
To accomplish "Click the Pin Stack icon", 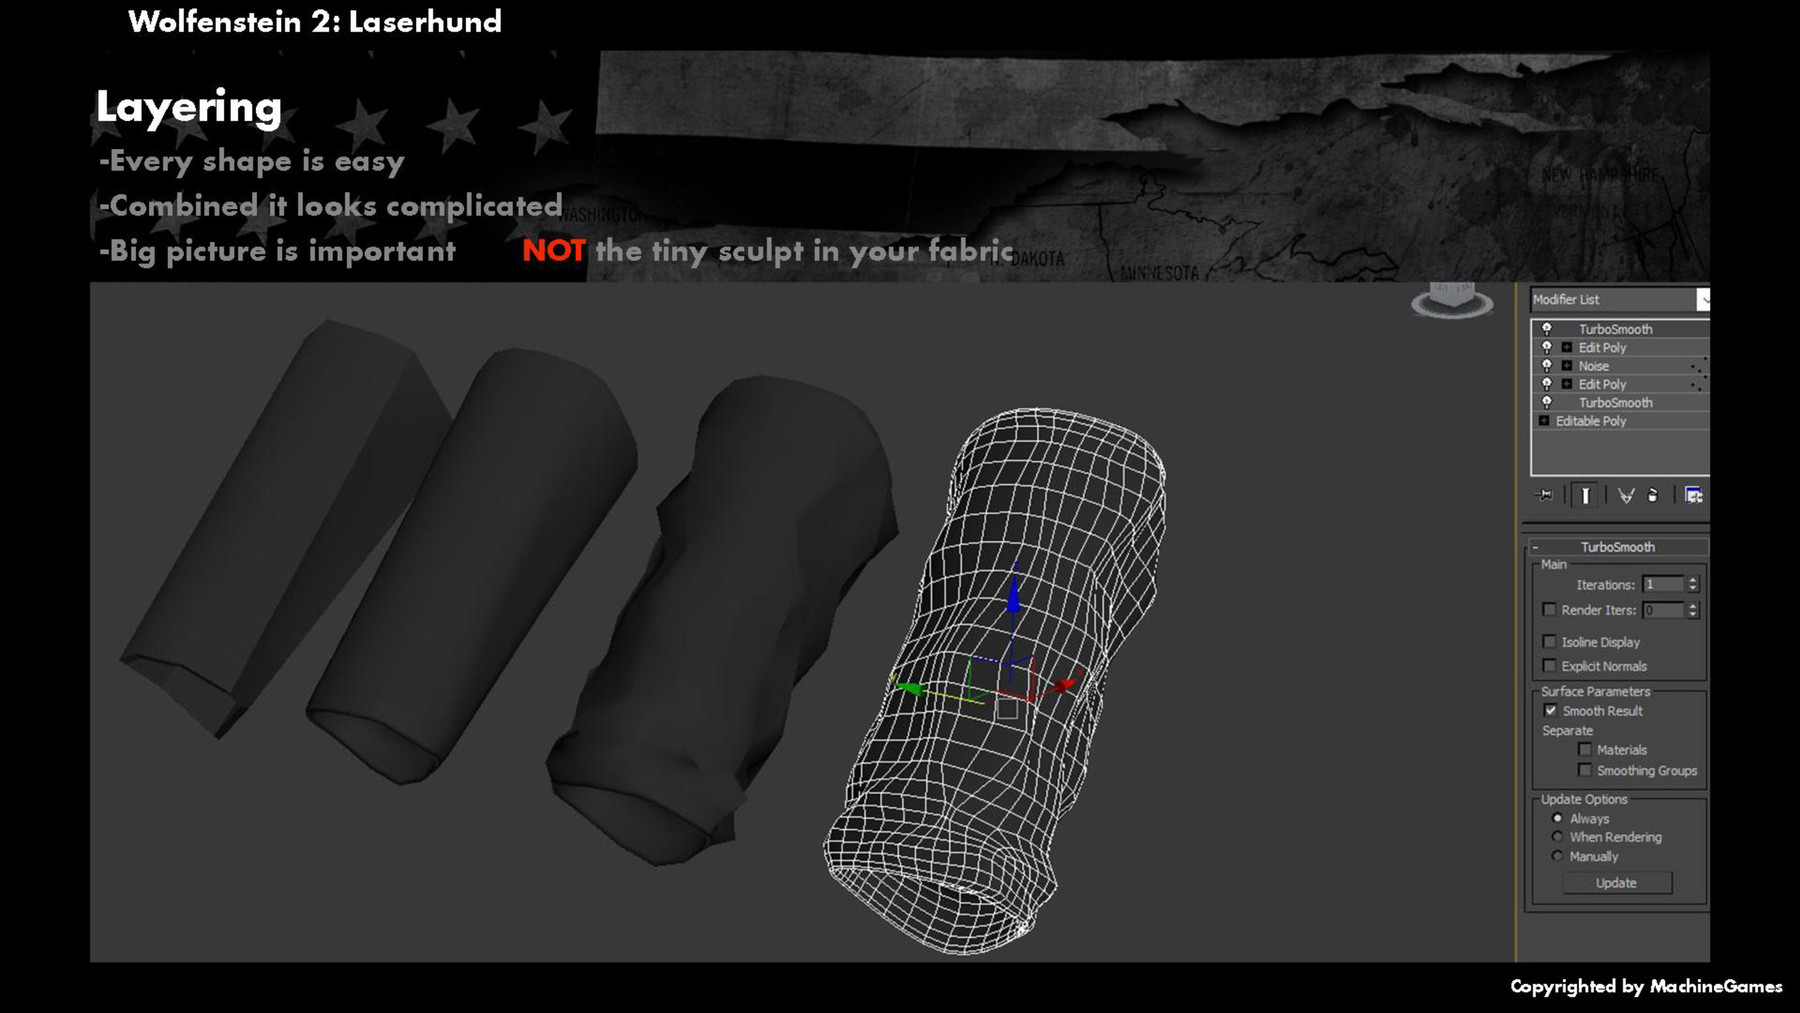I will (1545, 495).
